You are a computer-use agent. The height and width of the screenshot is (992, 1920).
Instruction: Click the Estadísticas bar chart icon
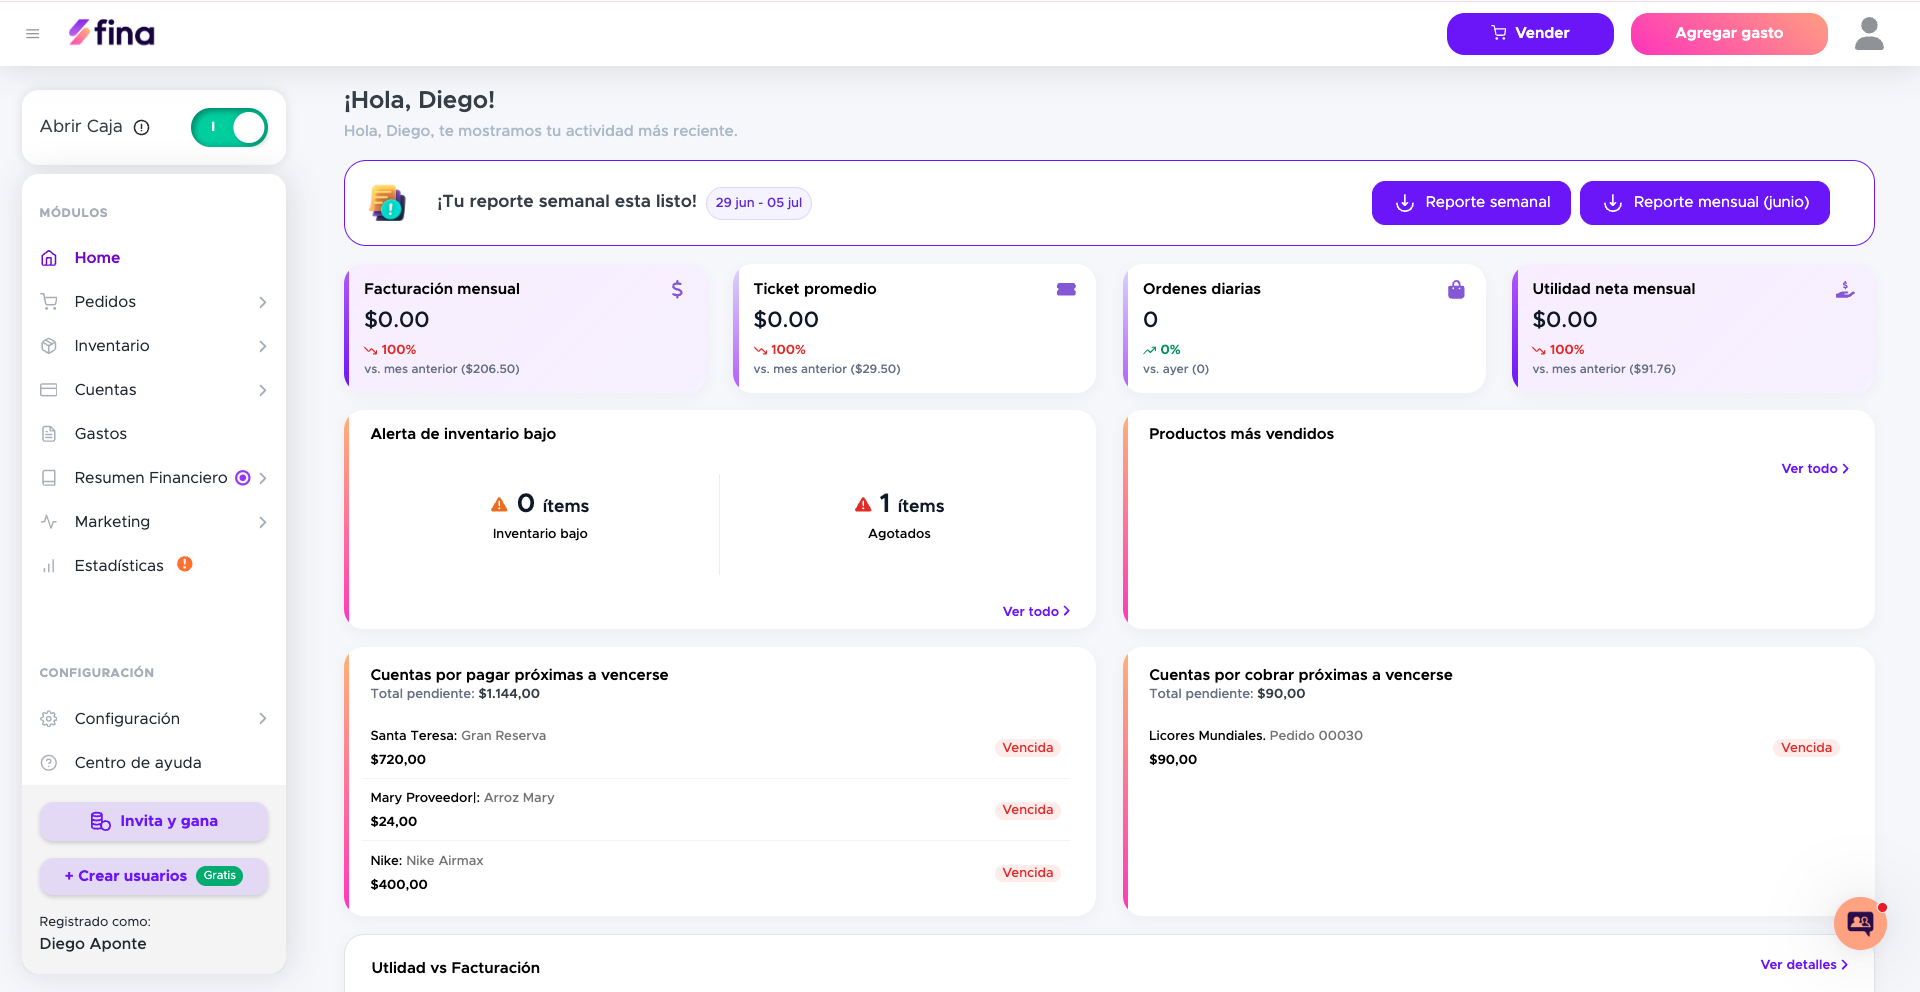[49, 566]
